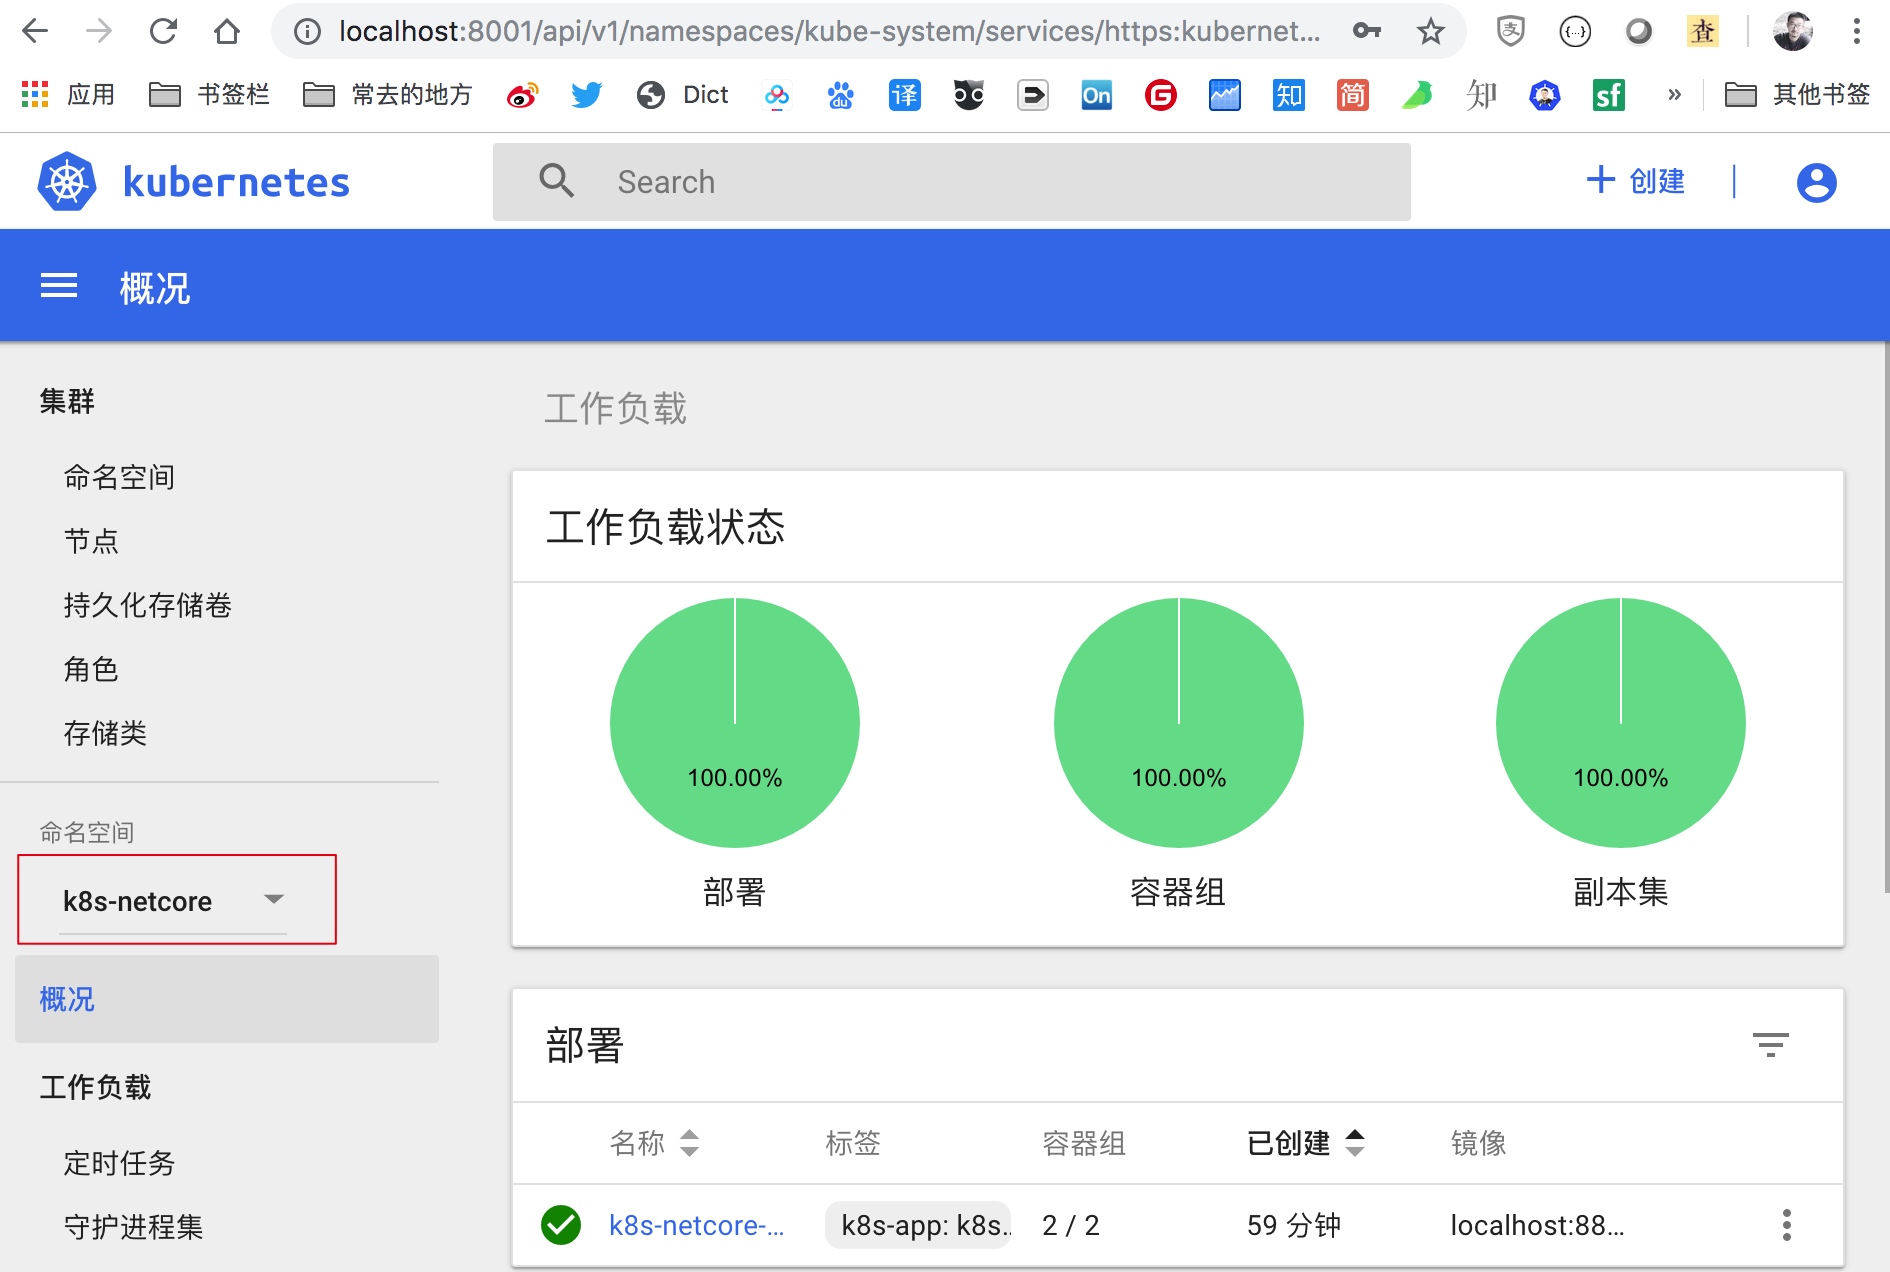The height and width of the screenshot is (1272, 1890).
Task: Click the 2 / 2 pods cell
Action: pyautogui.click(x=1070, y=1225)
